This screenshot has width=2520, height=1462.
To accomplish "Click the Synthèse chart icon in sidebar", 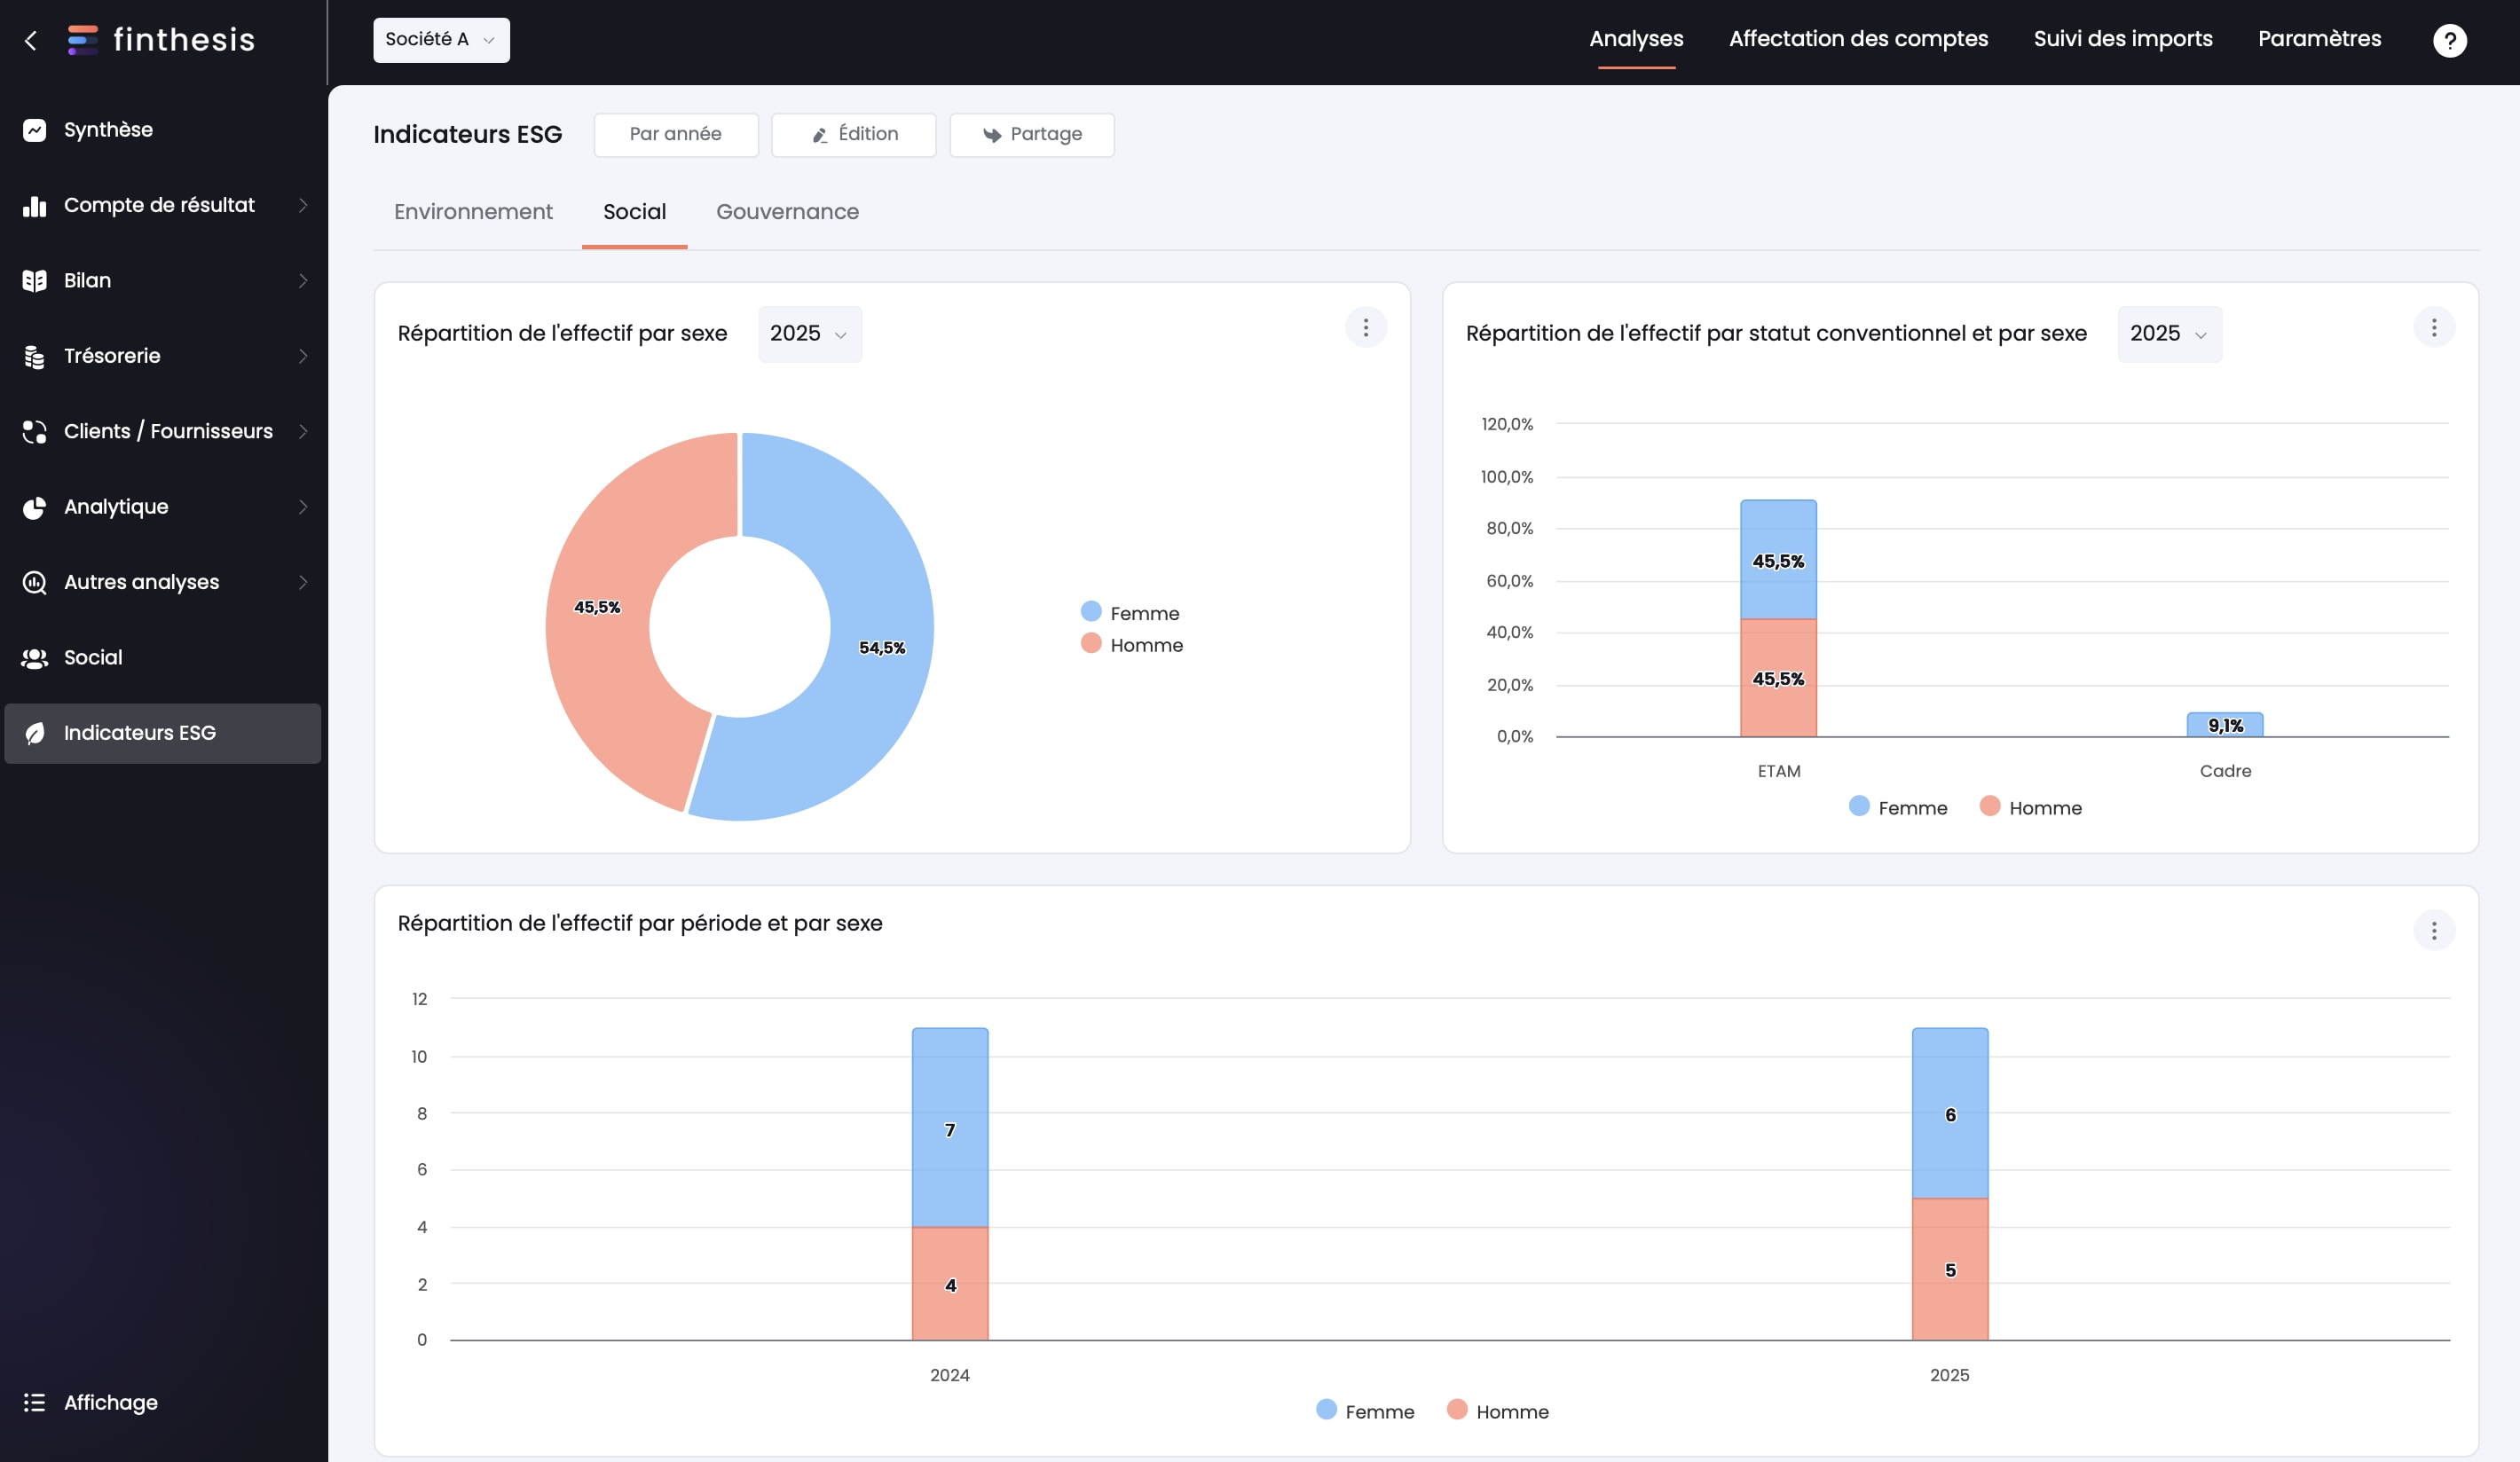I will pyautogui.click(x=34, y=130).
